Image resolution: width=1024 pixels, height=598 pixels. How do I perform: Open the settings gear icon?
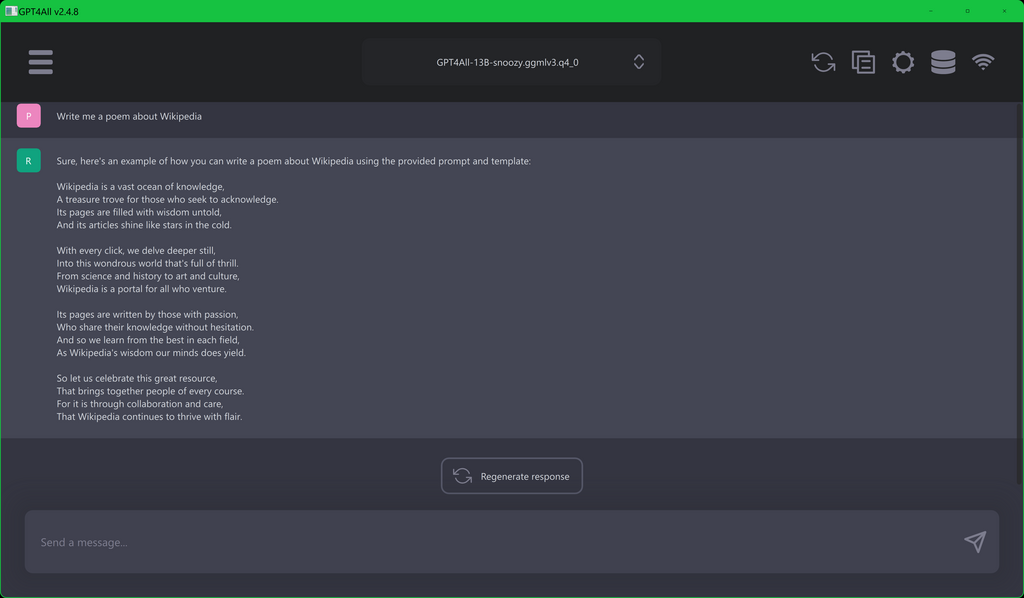pyautogui.click(x=903, y=61)
